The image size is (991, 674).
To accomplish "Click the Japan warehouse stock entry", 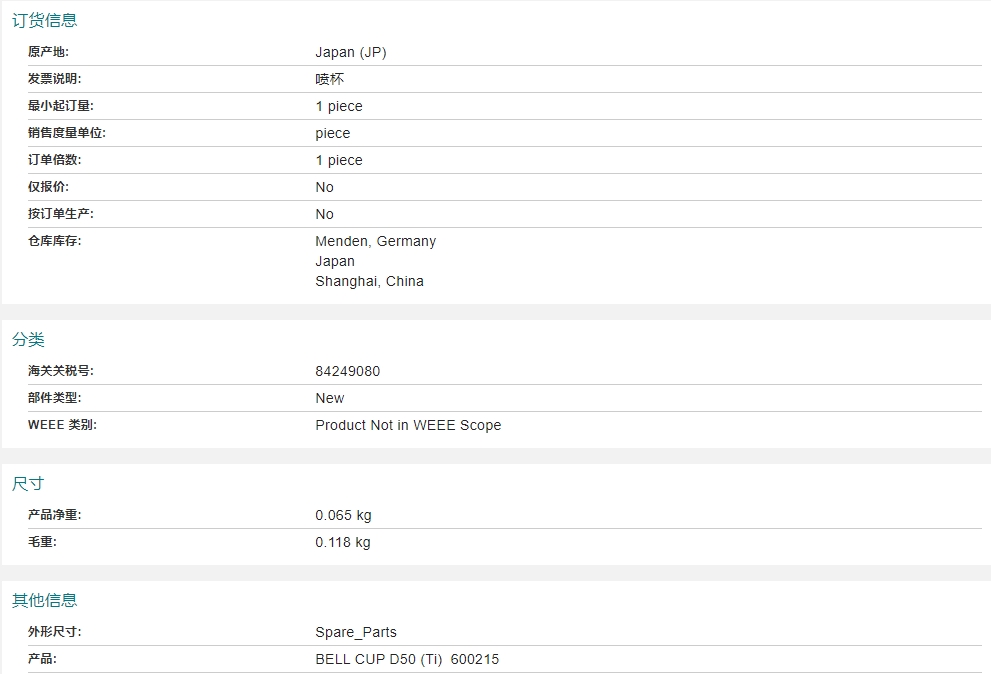I will point(335,261).
